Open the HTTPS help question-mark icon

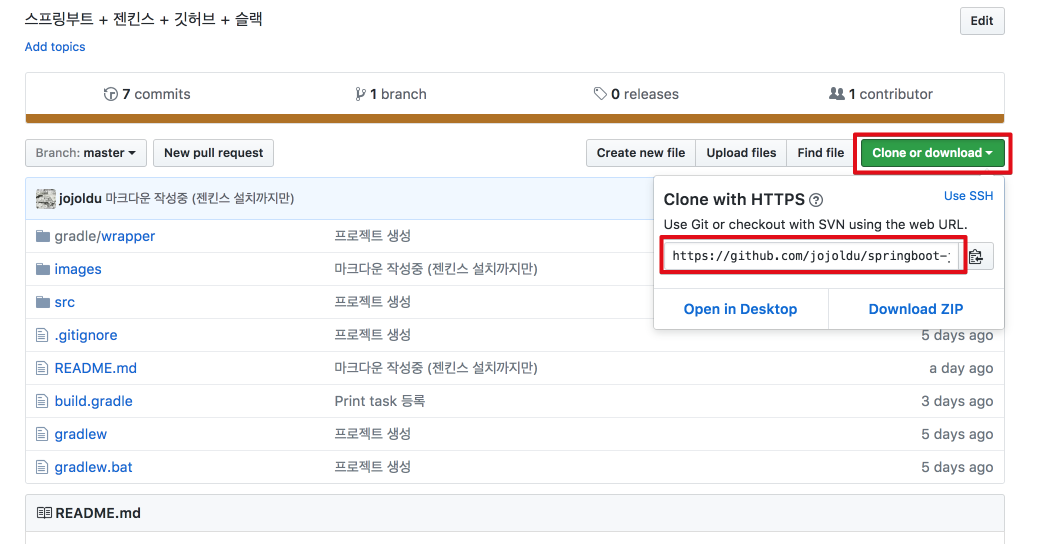pyautogui.click(x=816, y=200)
